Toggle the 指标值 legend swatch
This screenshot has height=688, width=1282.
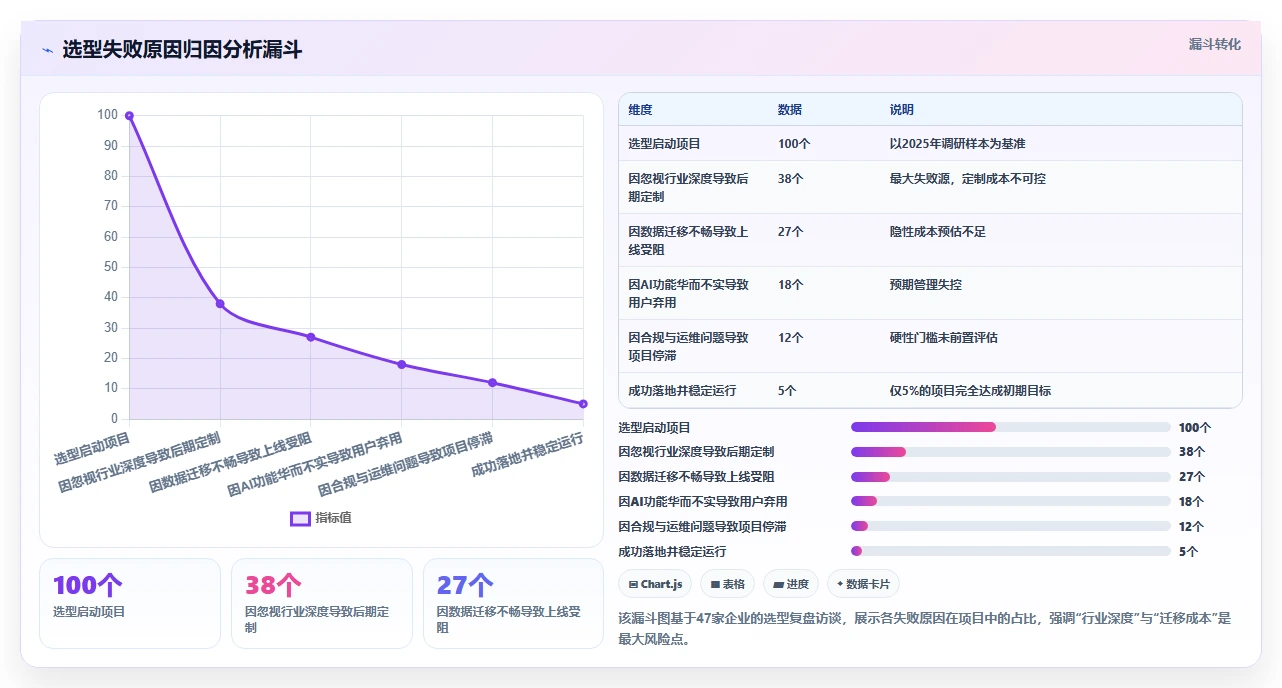click(300, 518)
